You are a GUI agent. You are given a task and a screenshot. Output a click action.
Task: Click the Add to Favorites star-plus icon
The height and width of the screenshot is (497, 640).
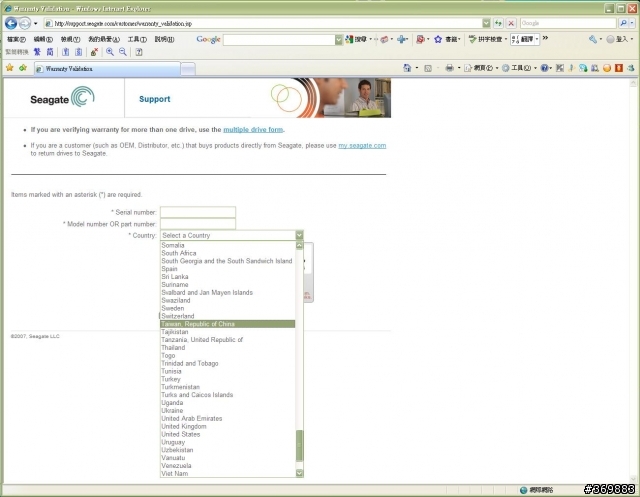click(x=23, y=68)
